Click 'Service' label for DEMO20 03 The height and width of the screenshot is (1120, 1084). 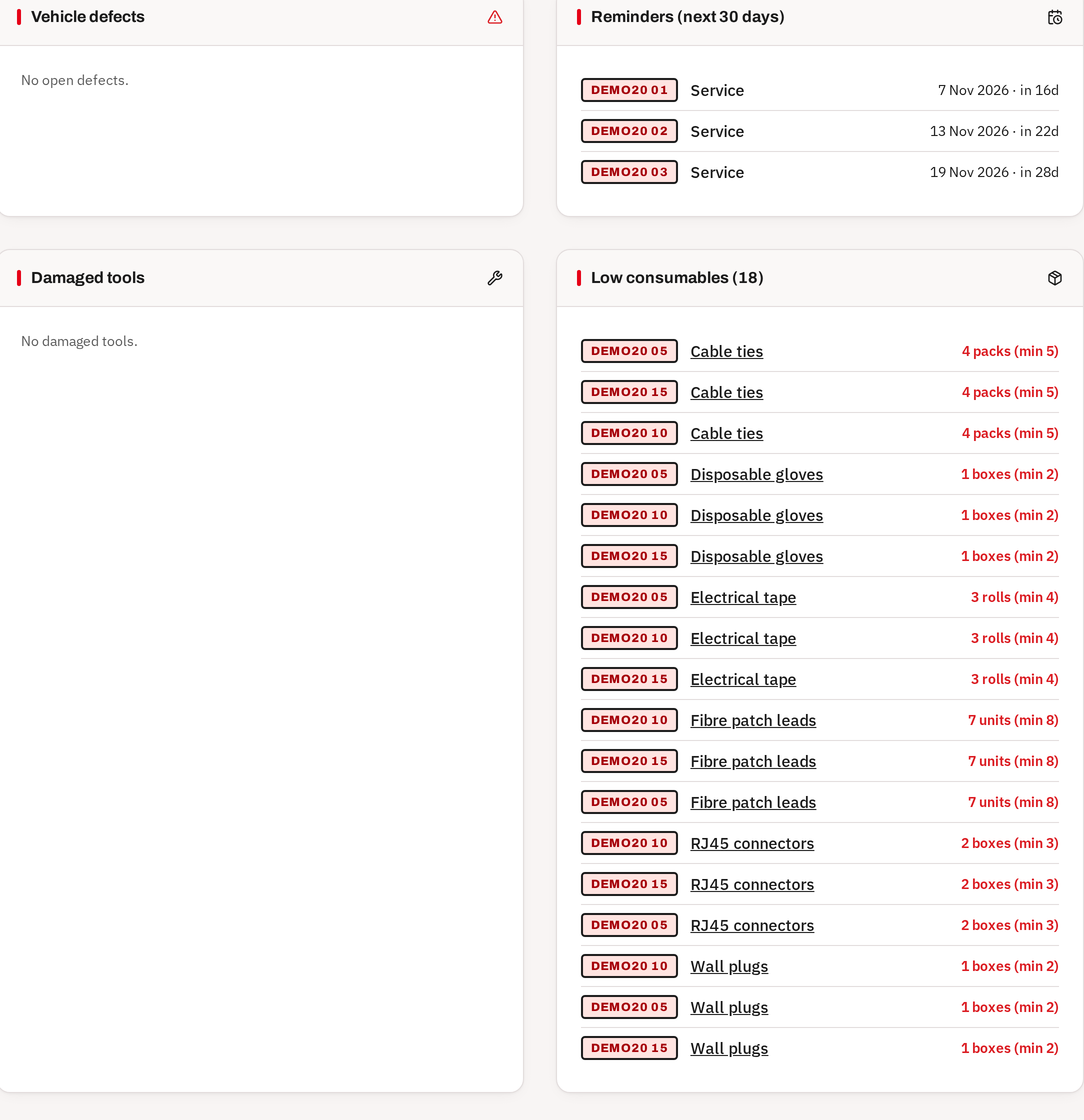[717, 173]
